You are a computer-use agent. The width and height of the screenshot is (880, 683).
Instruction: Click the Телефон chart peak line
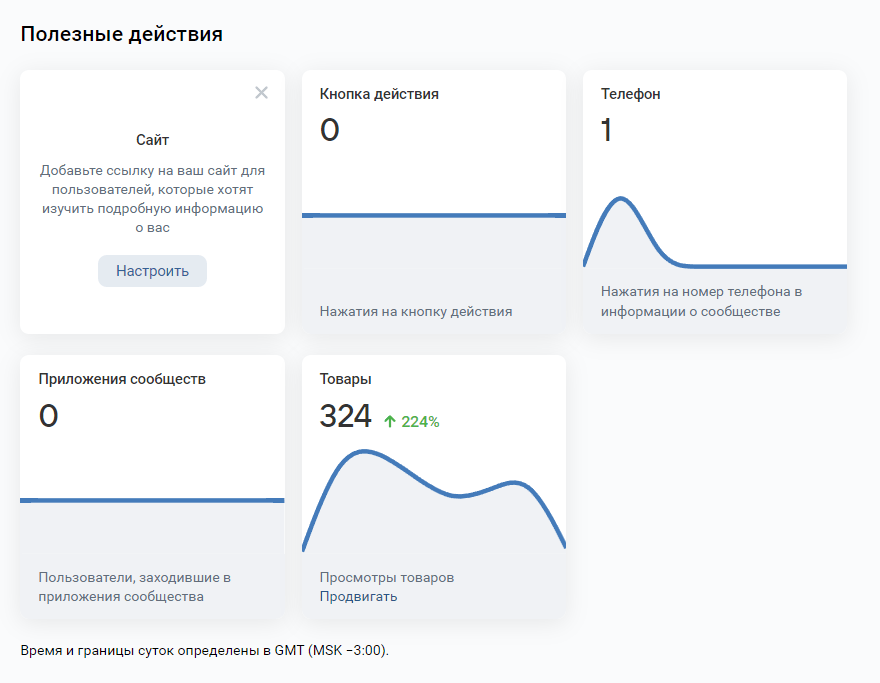(621, 199)
